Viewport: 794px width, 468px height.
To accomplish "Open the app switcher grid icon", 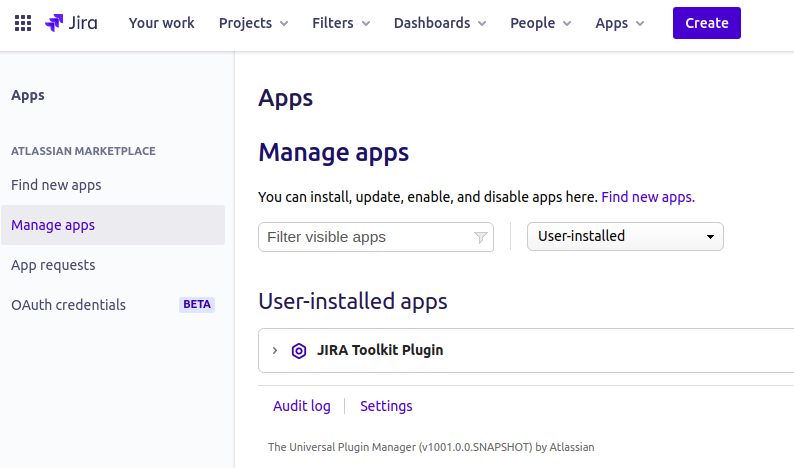I will pyautogui.click(x=23, y=23).
